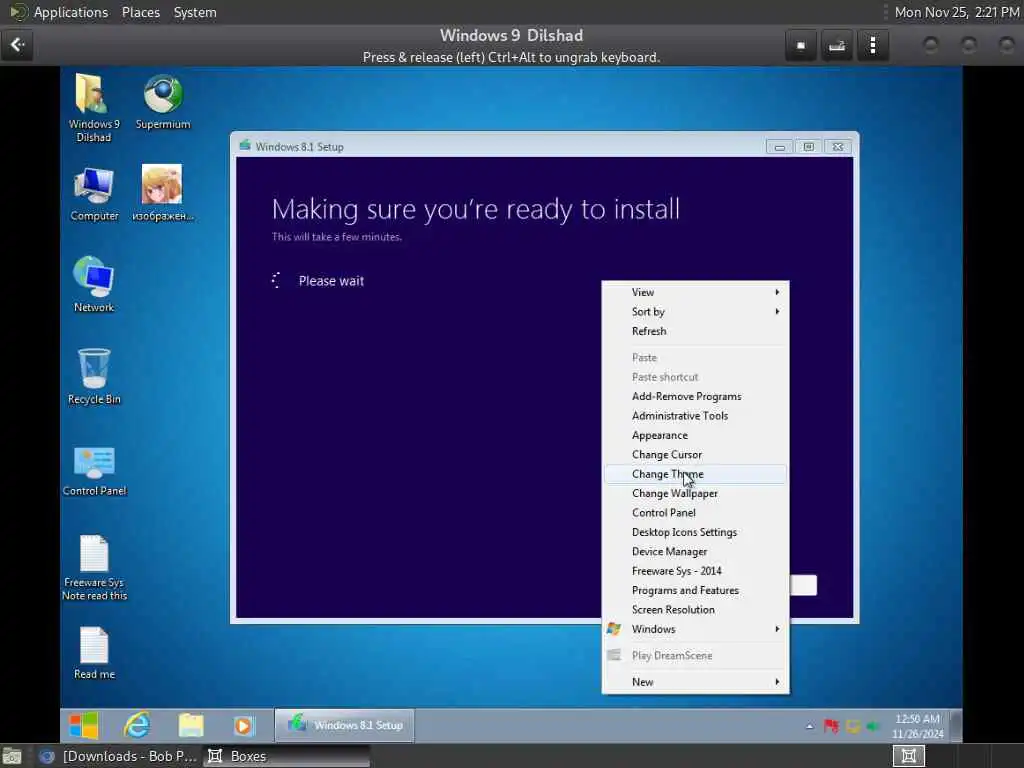Click the red flag Action Center tray icon
This screenshot has width=1024, height=768.
coord(831,726)
